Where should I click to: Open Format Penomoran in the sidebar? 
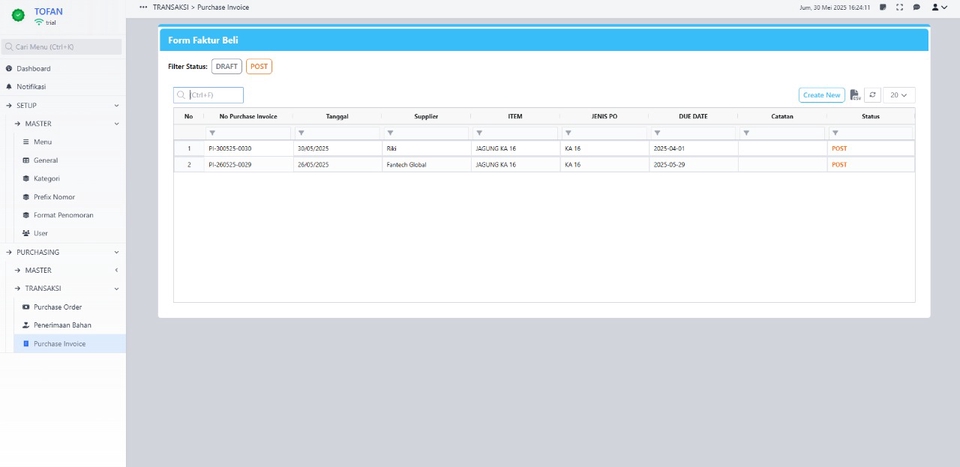[63, 215]
